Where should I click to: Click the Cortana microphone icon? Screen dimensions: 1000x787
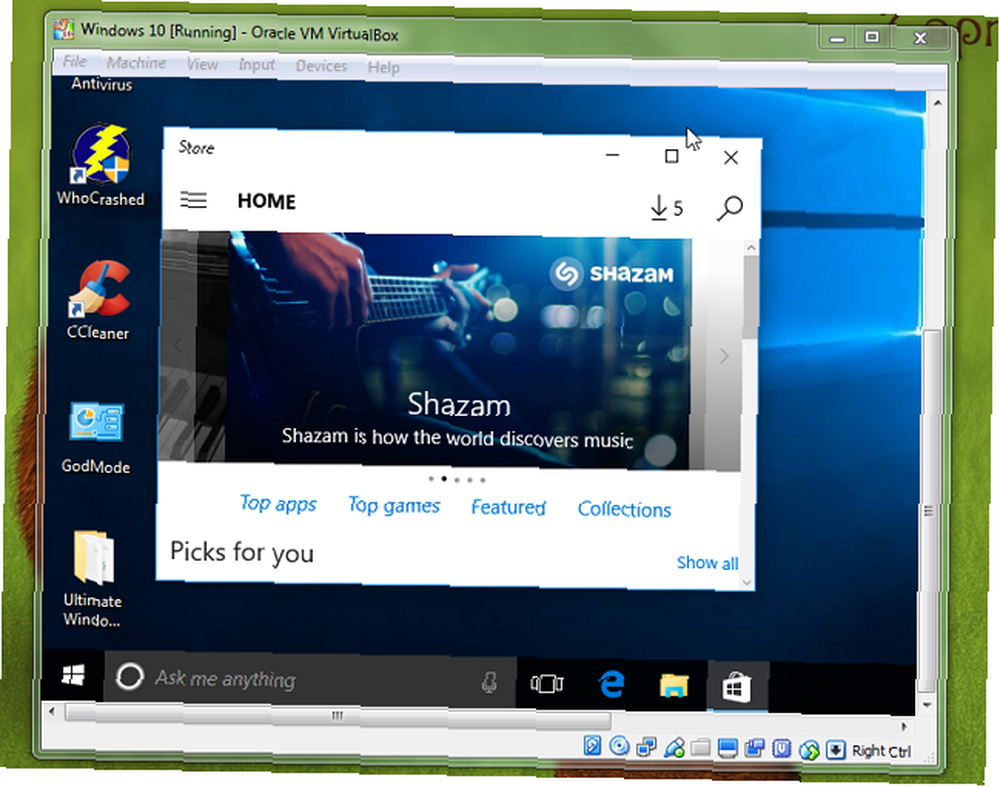(489, 682)
